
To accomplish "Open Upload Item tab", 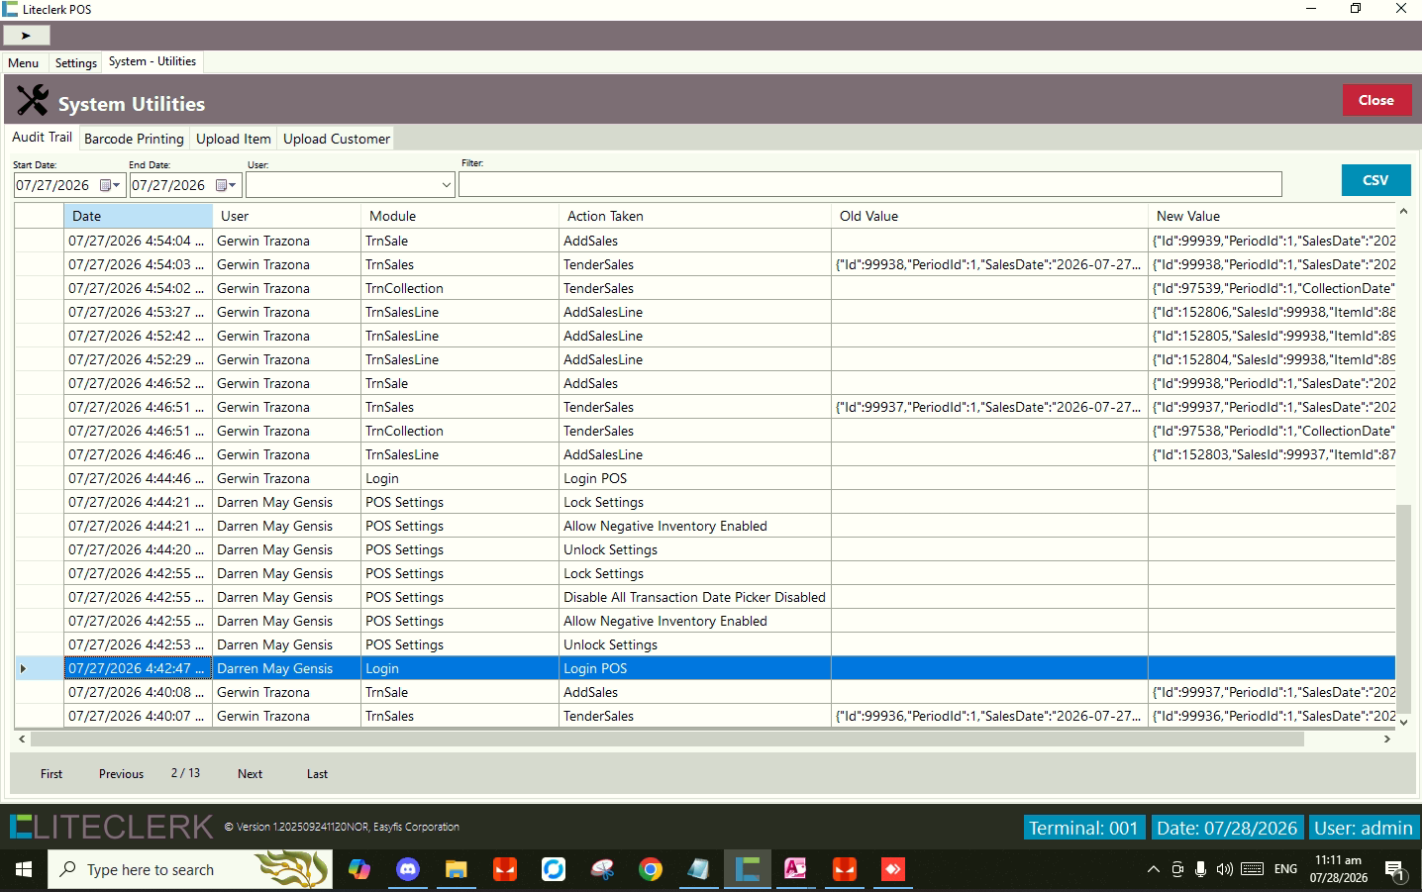I will [233, 139].
